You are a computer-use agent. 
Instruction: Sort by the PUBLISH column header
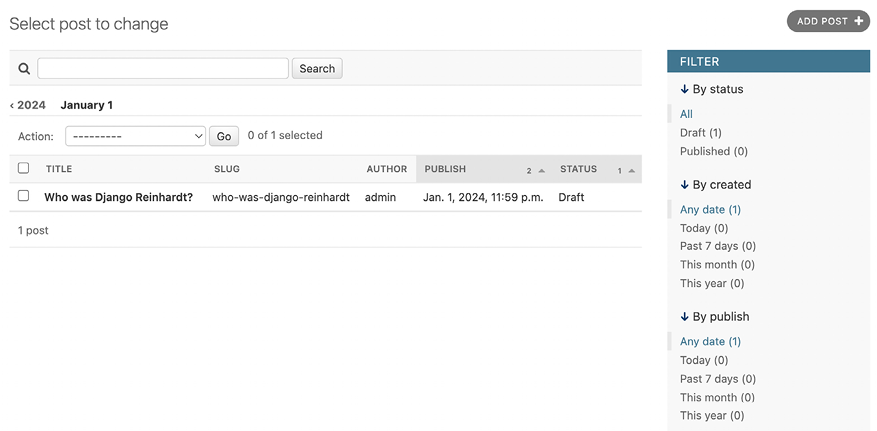tap(445, 169)
